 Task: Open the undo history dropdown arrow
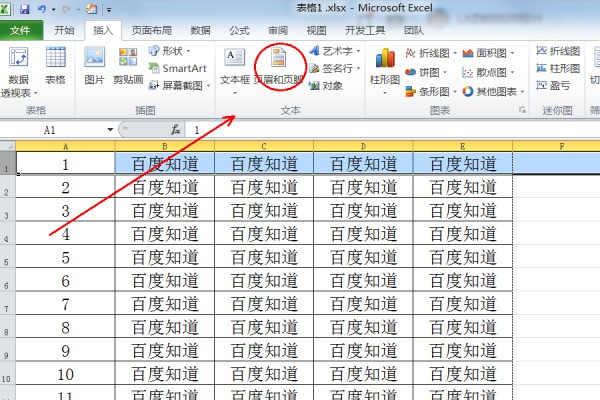(x=53, y=9)
